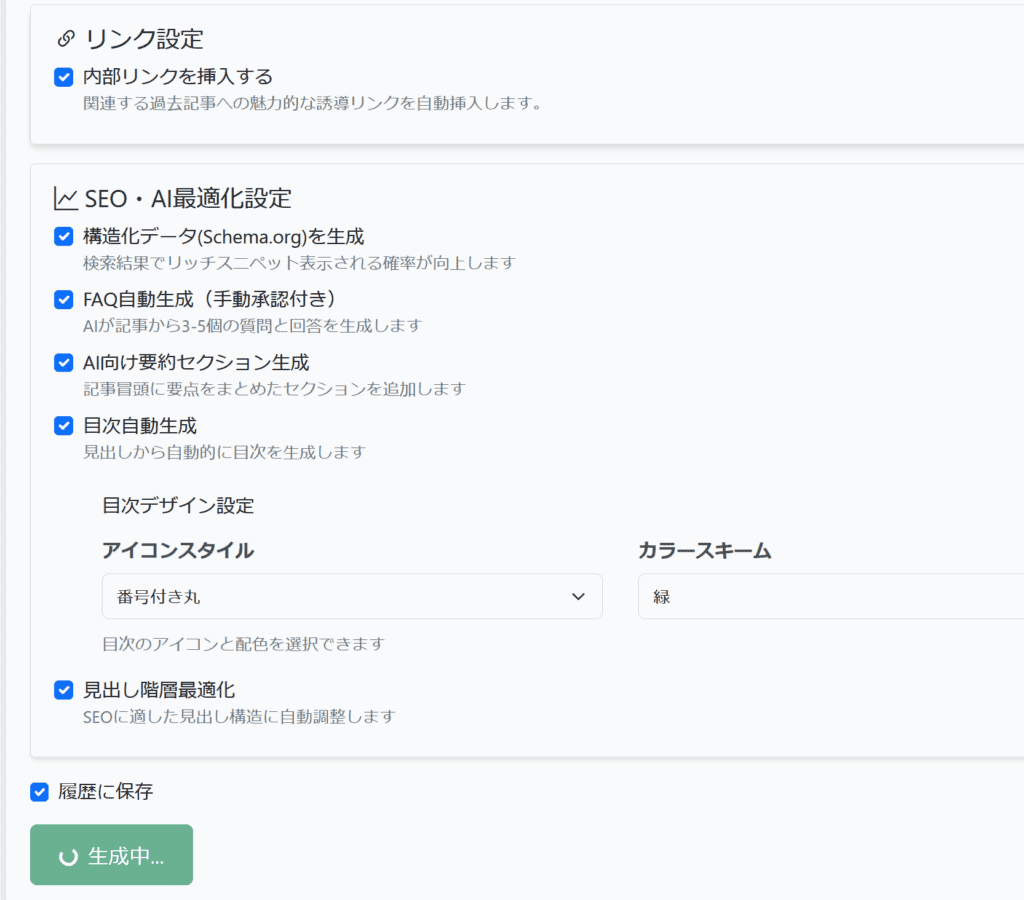The width and height of the screenshot is (1024, 900).
Task: Toggle 構造化データ(Schema.org)を生成 checkbox
Action: [x=63, y=236]
